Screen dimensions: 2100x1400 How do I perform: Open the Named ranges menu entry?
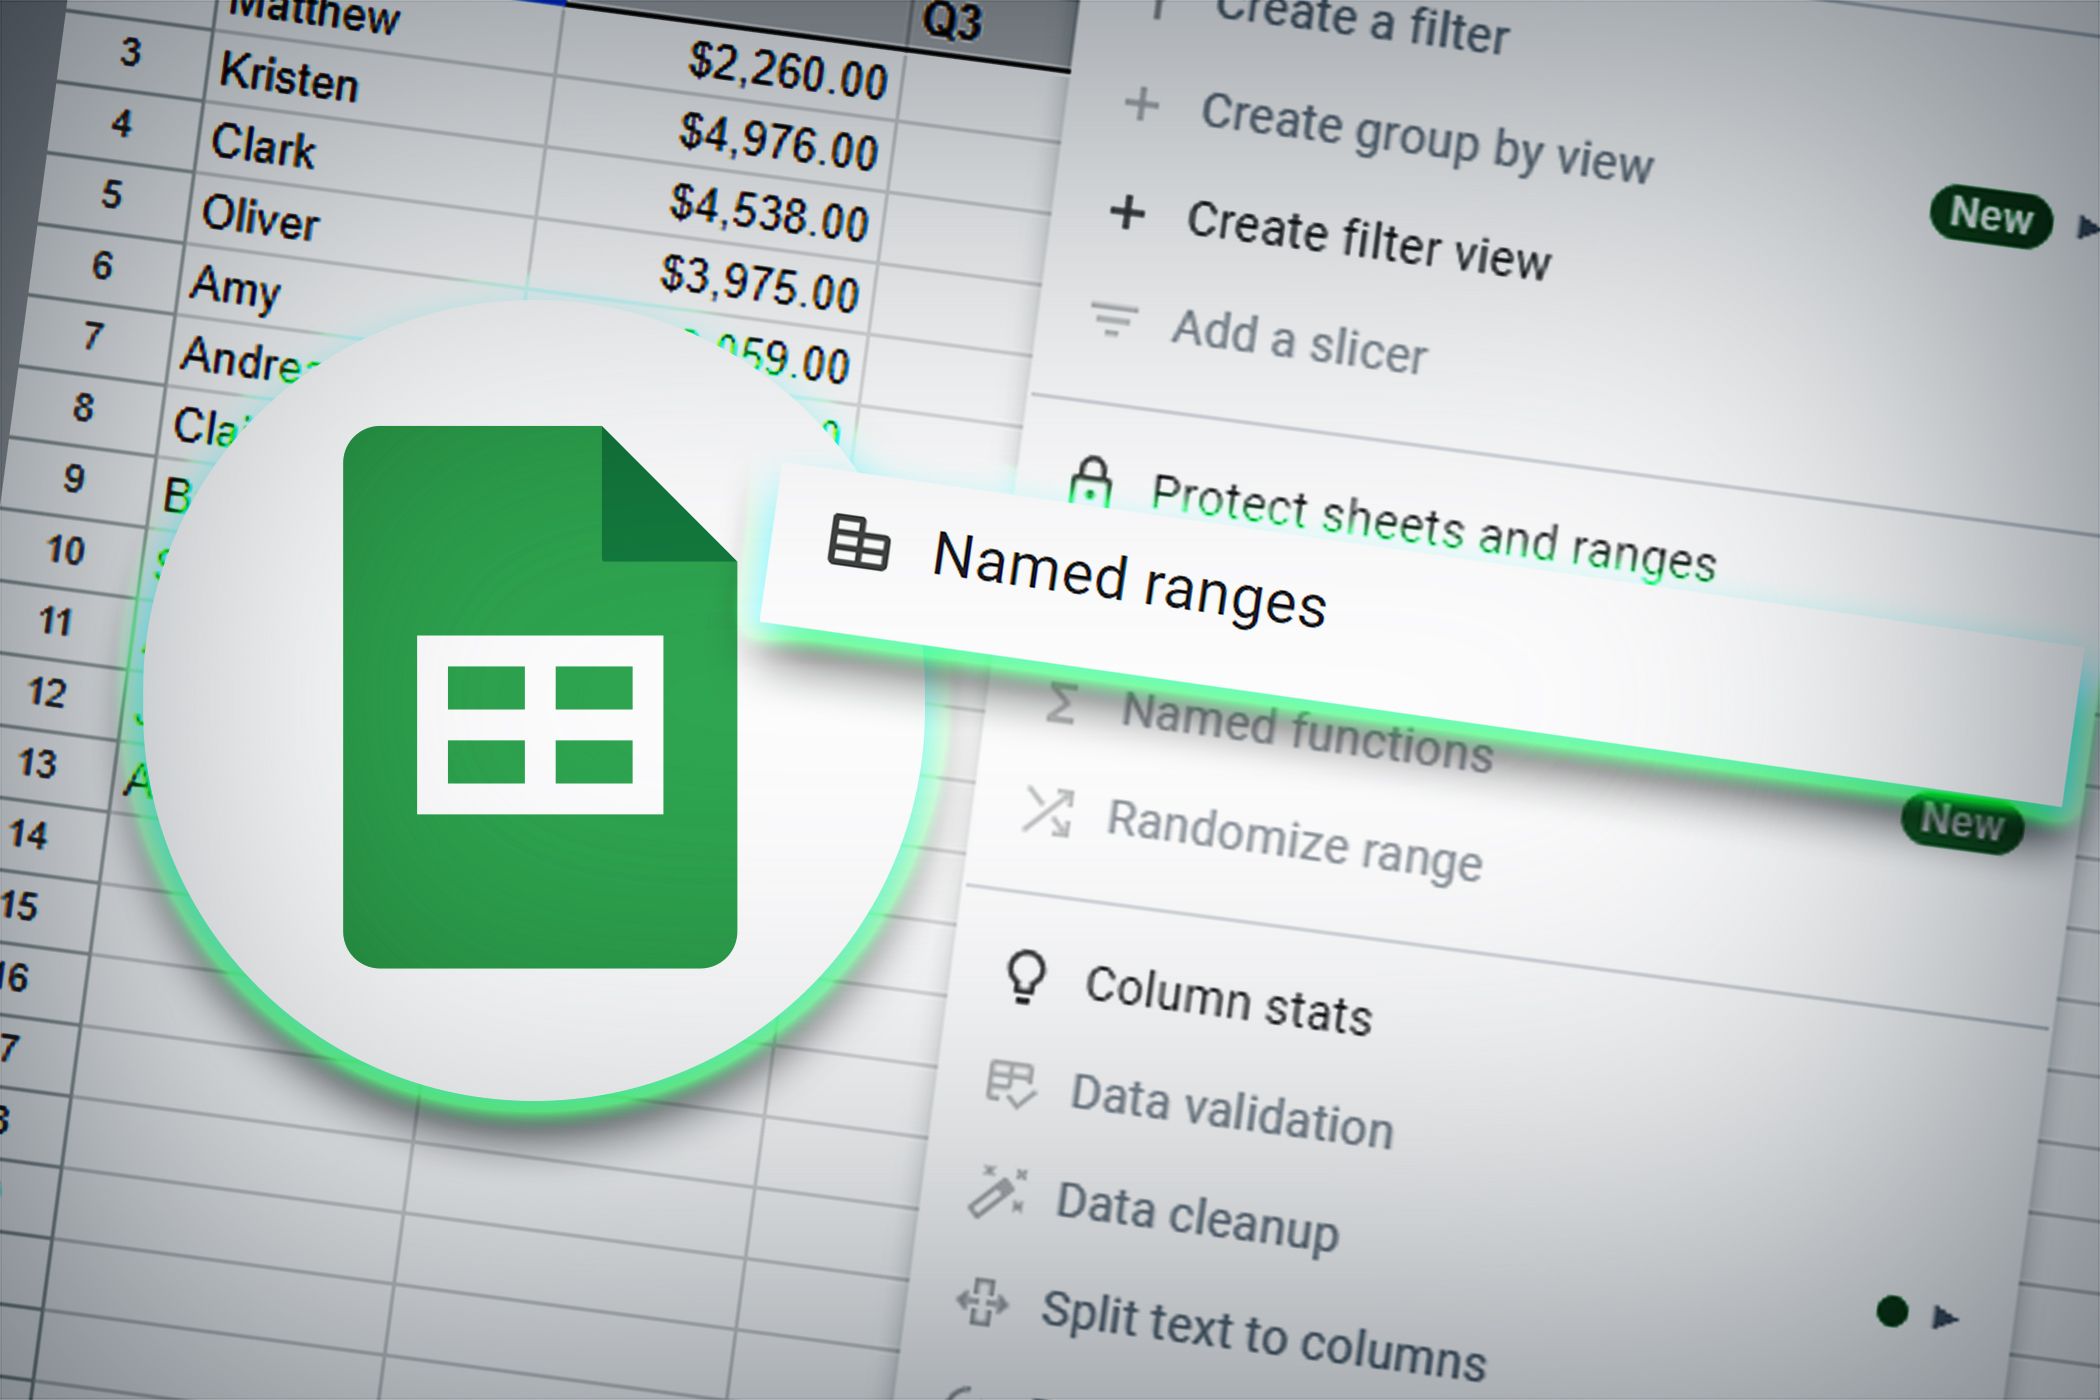pyautogui.click(x=1129, y=580)
